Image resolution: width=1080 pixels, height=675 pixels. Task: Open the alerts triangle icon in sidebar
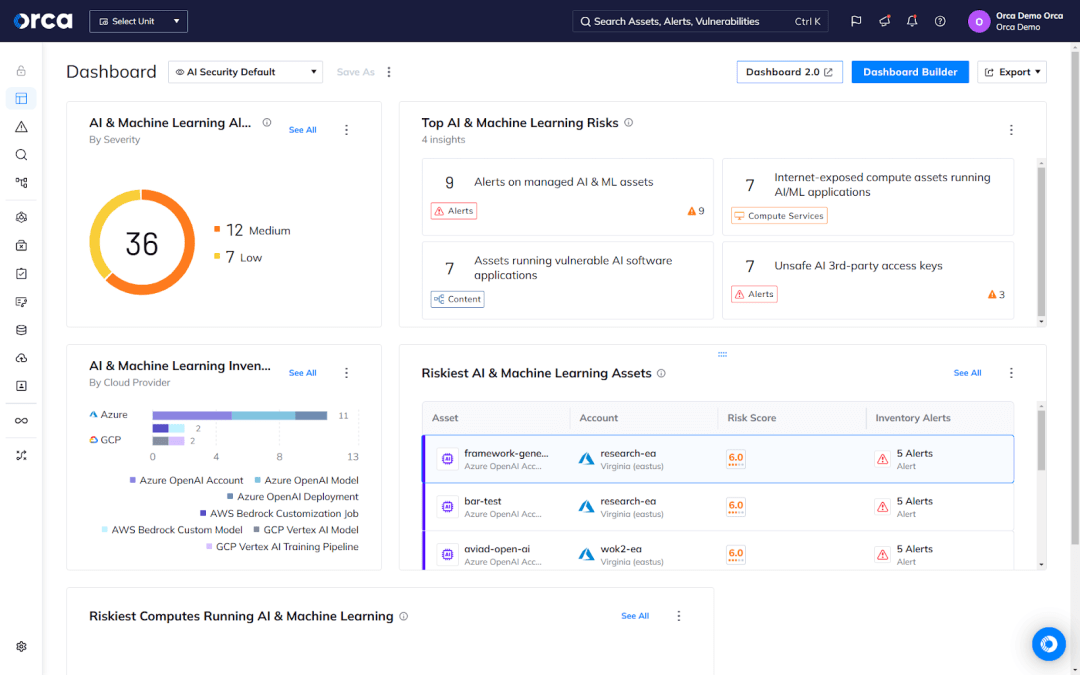click(21, 127)
